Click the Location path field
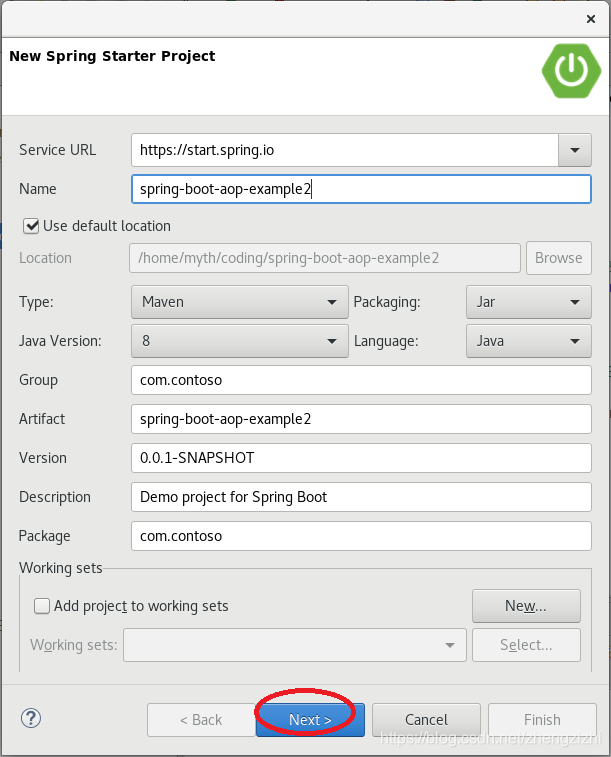The height and width of the screenshot is (757, 611). point(325,258)
